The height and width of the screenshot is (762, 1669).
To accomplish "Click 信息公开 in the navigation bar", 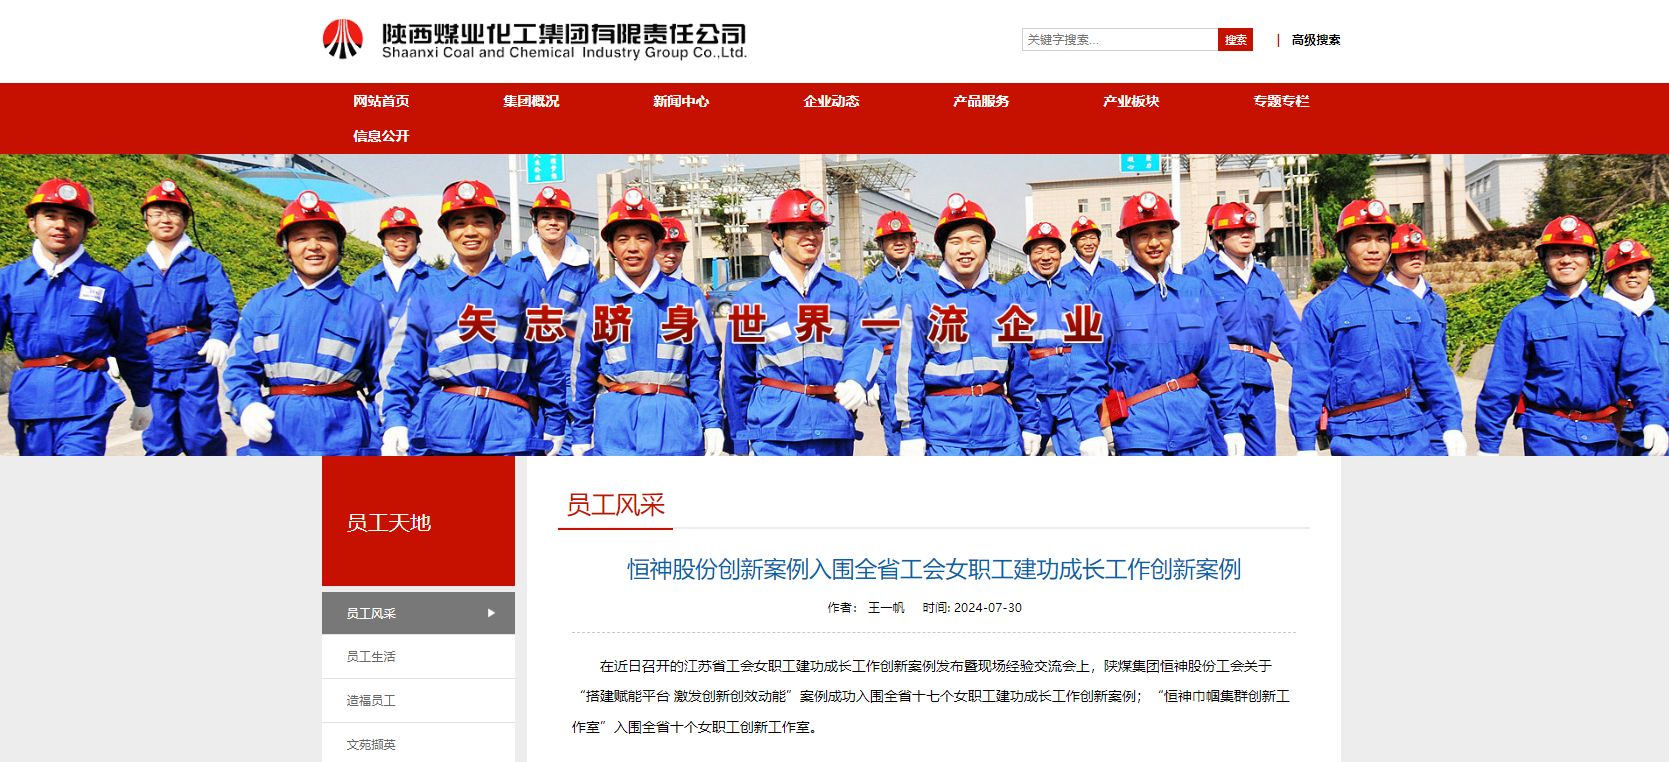I will coord(381,136).
